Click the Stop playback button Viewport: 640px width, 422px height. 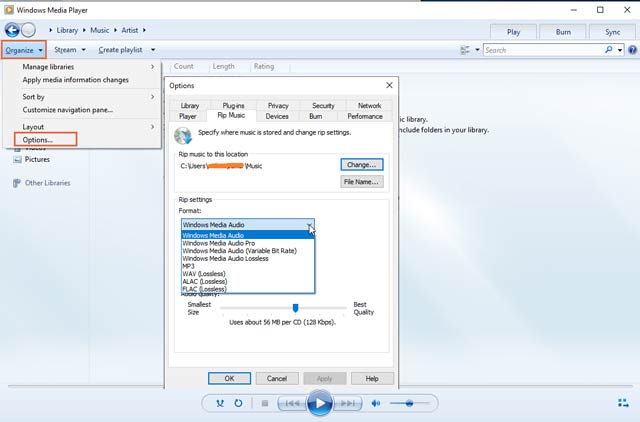click(x=265, y=403)
